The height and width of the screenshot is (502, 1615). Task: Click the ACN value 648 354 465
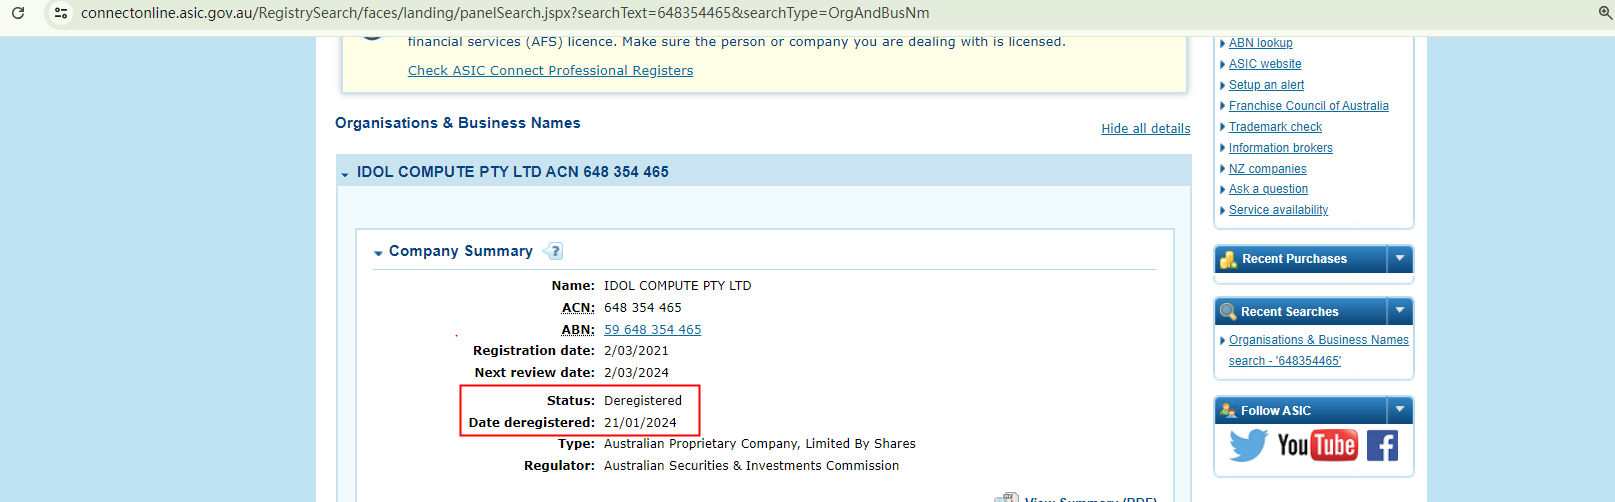click(643, 308)
